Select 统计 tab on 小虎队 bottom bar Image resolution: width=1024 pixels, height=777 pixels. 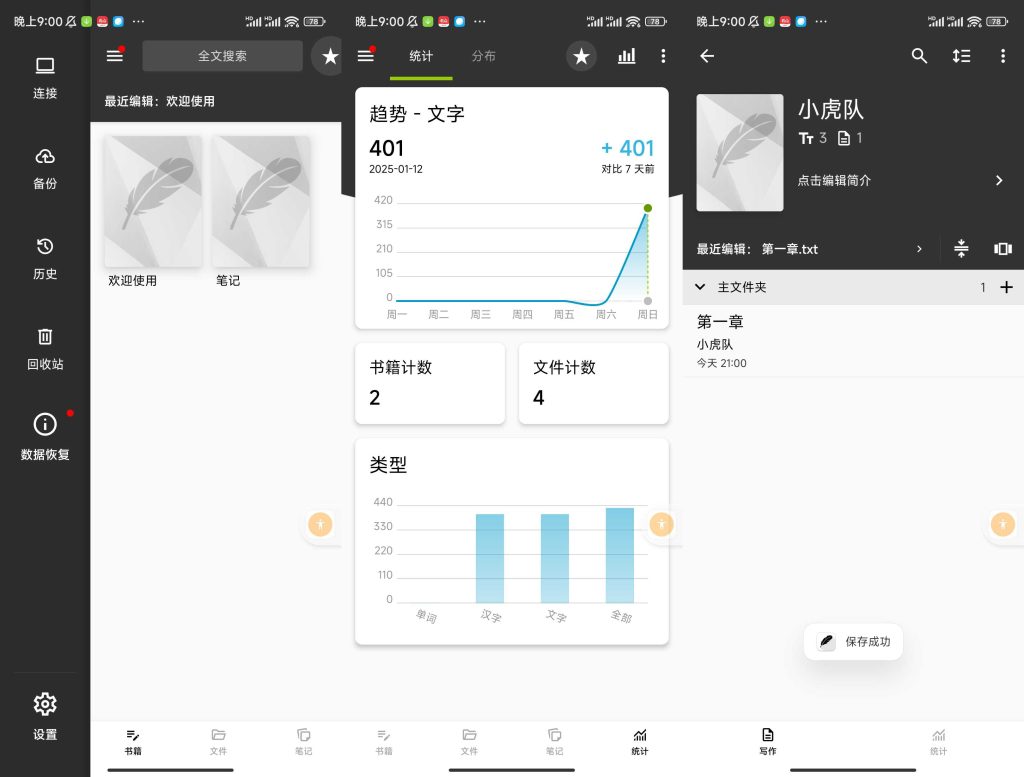click(x=938, y=742)
